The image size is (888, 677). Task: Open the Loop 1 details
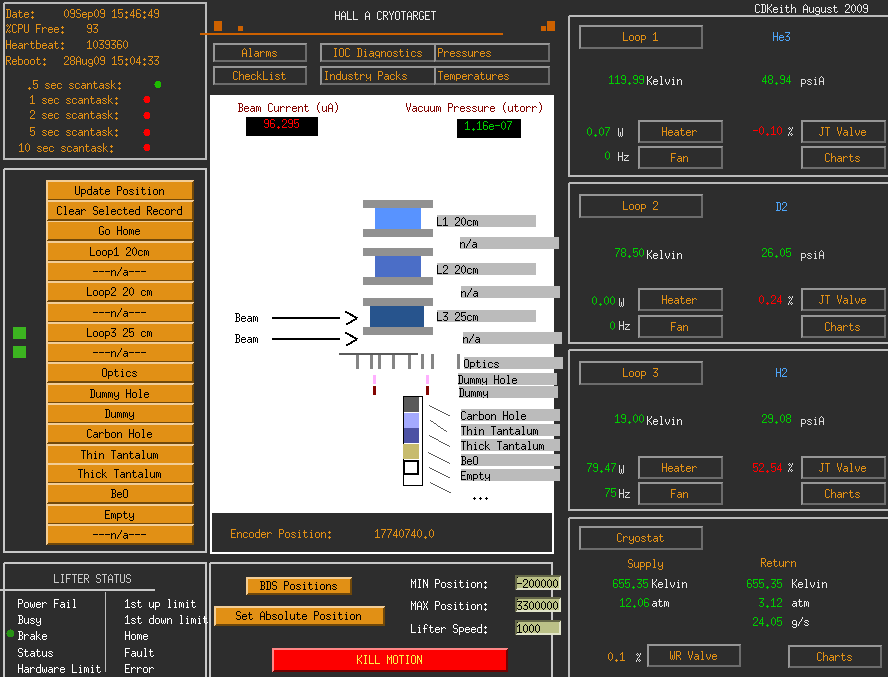(x=641, y=37)
